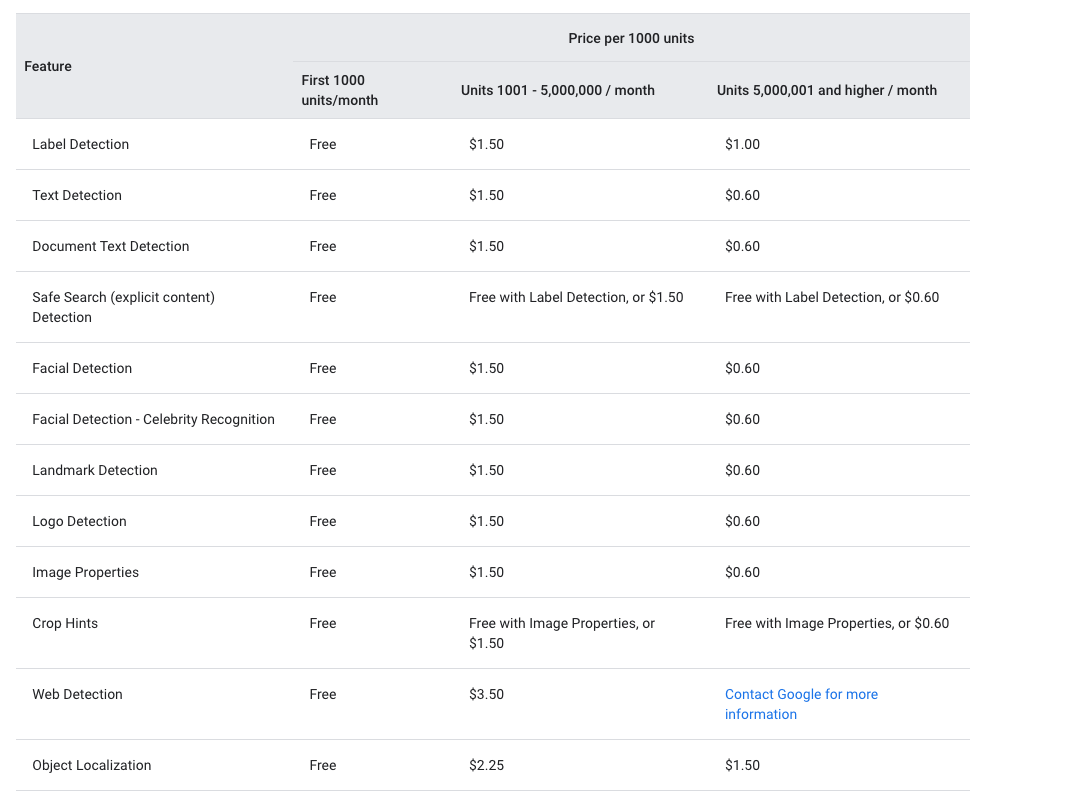Click the Free cell in Object Localization row

(x=323, y=765)
